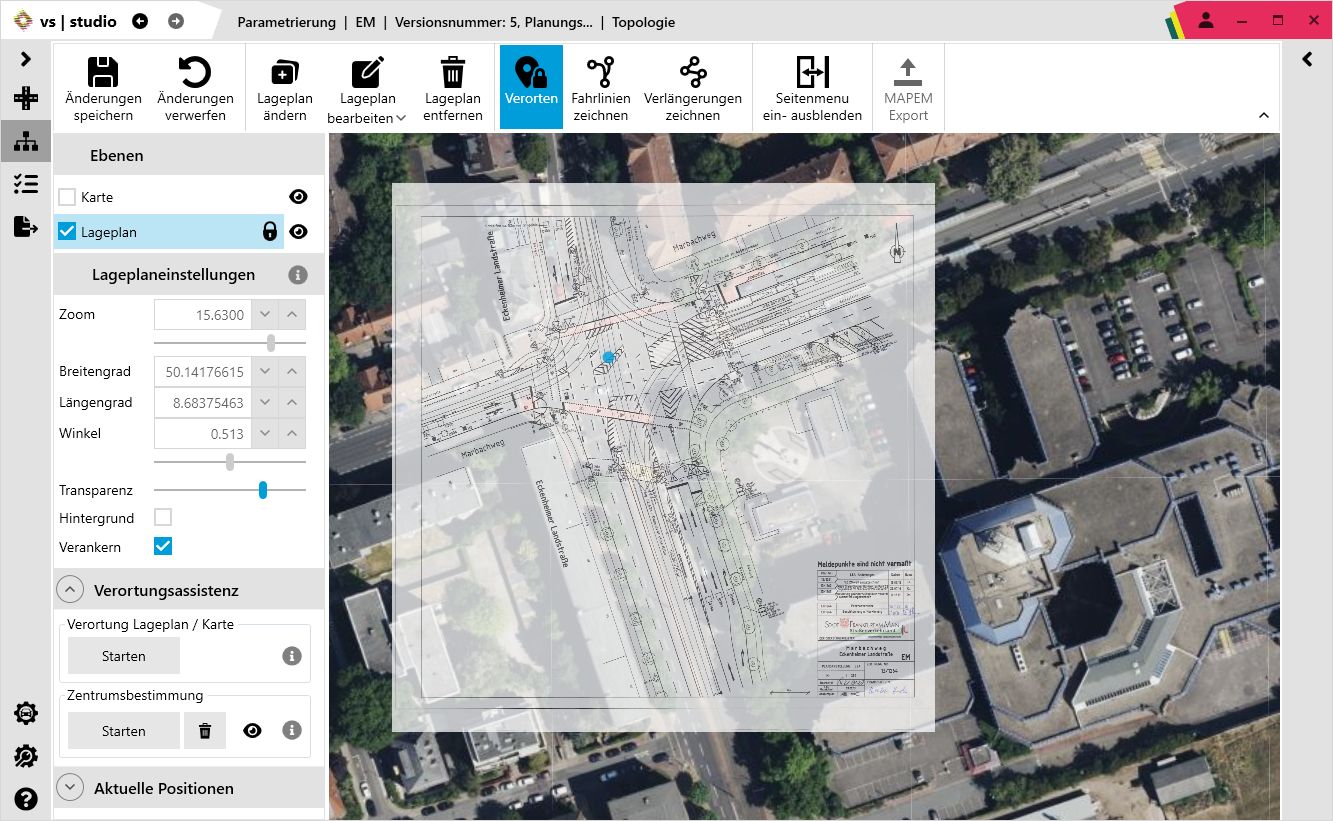Hide the Karte layer via its eye icon
The width and height of the screenshot is (1333, 821).
coord(298,196)
